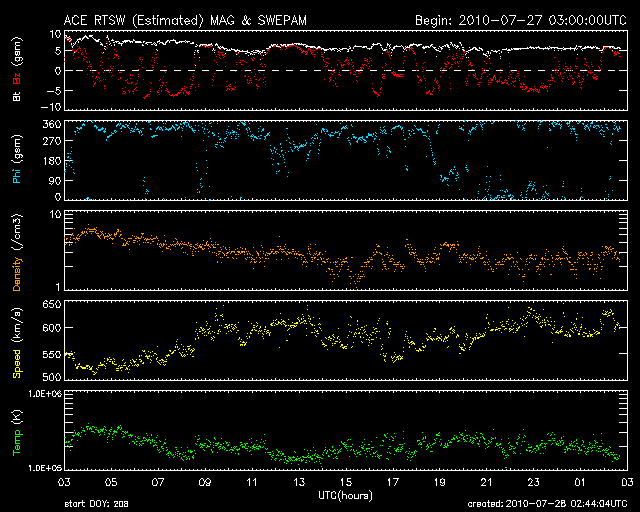Viewport: 640px width, 512px height.
Task: Click the '07' hour tick label
Action: point(158,483)
